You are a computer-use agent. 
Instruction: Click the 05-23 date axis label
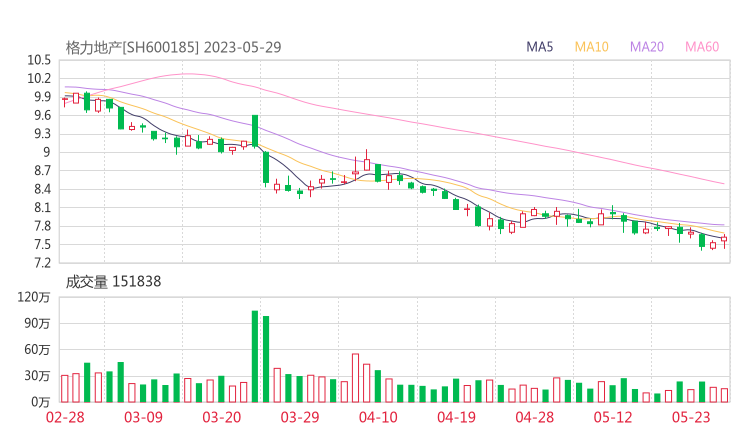coord(691,417)
